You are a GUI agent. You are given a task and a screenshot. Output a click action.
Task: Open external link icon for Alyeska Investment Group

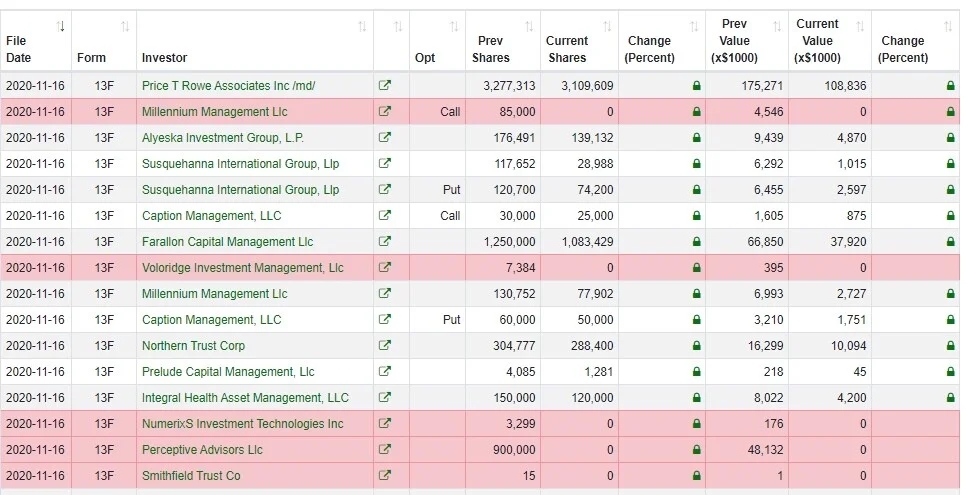(x=384, y=137)
